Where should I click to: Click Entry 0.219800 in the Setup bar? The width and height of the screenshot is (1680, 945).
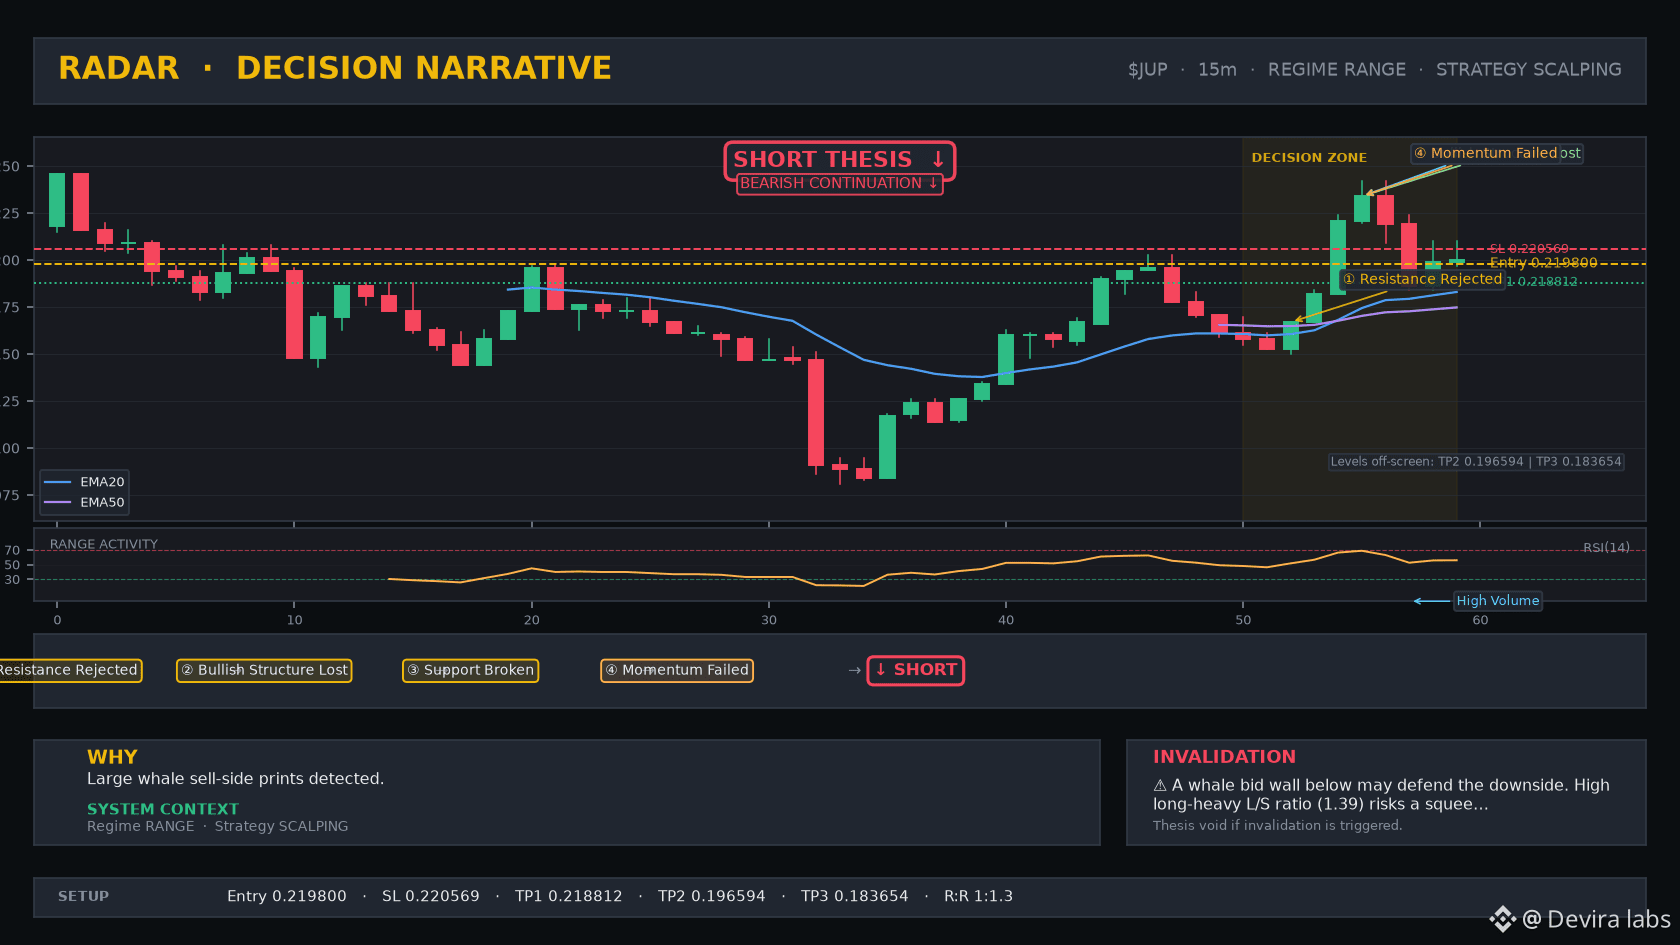[x=286, y=896]
